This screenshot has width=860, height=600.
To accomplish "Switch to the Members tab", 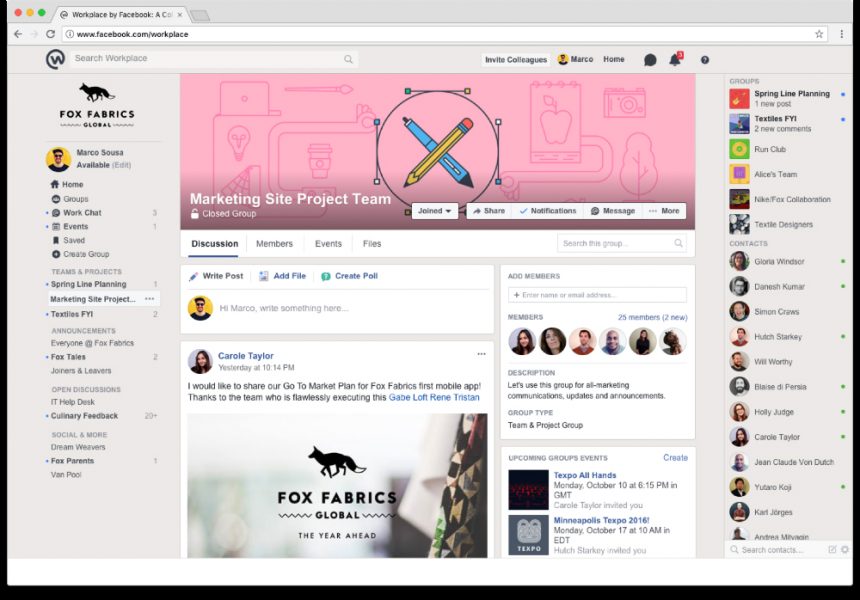I will point(274,244).
